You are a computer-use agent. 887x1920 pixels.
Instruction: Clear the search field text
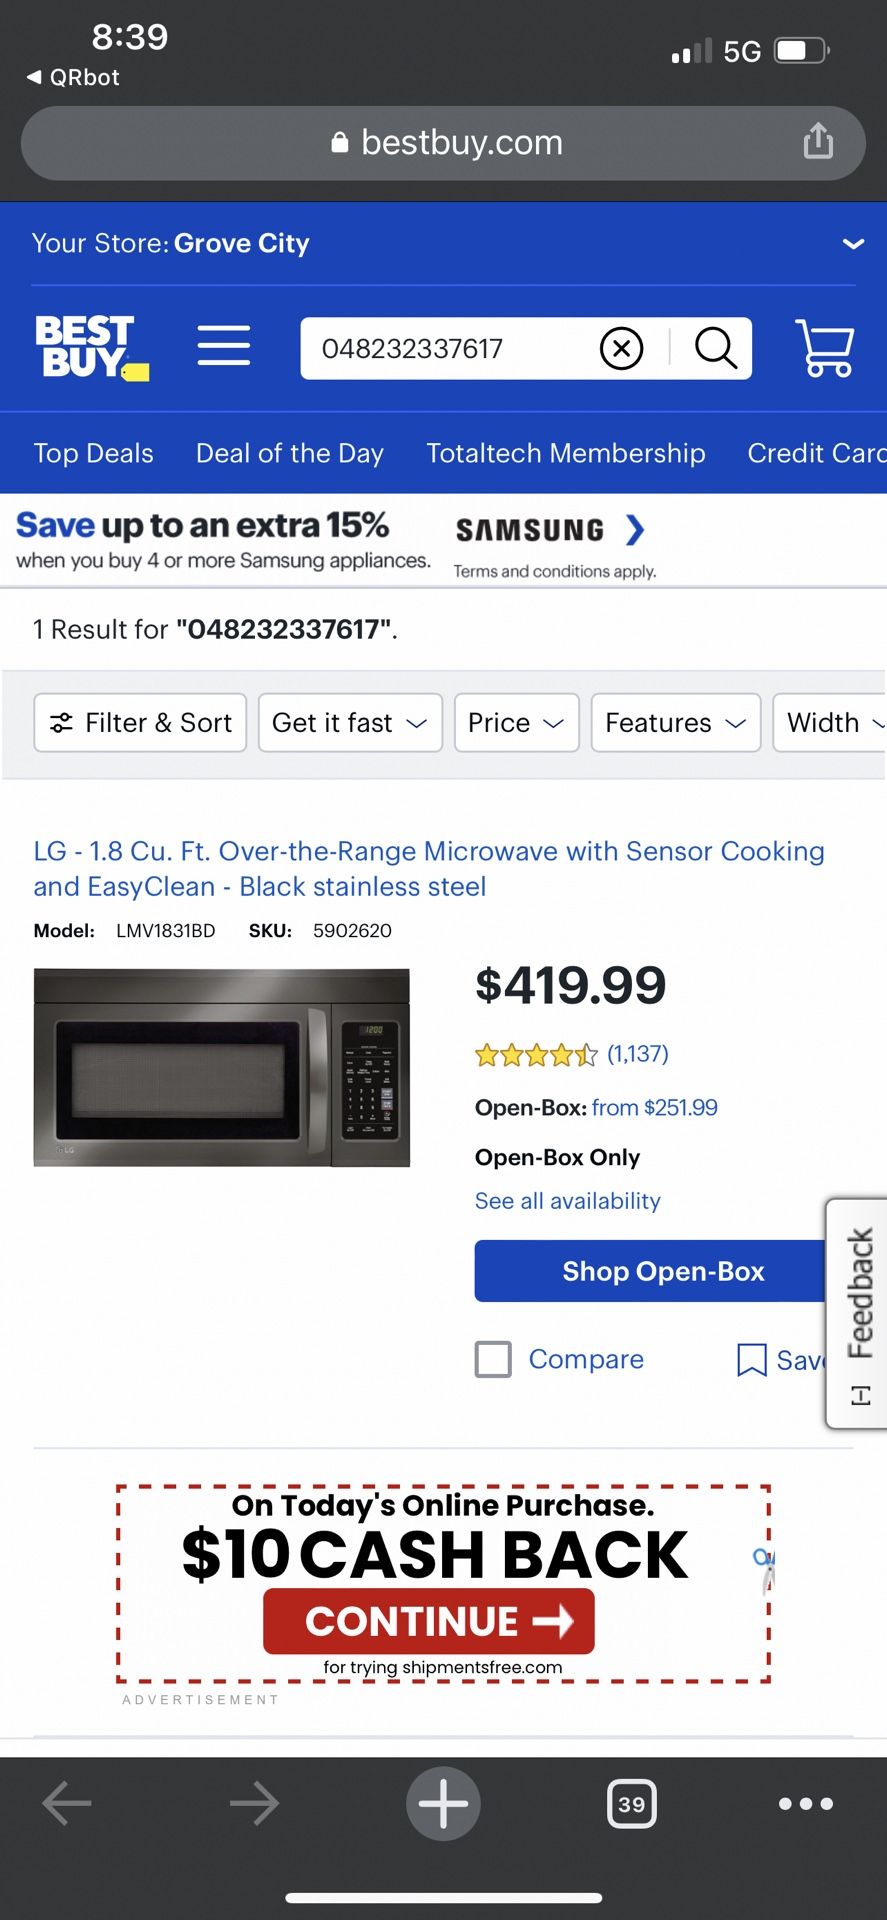point(621,349)
